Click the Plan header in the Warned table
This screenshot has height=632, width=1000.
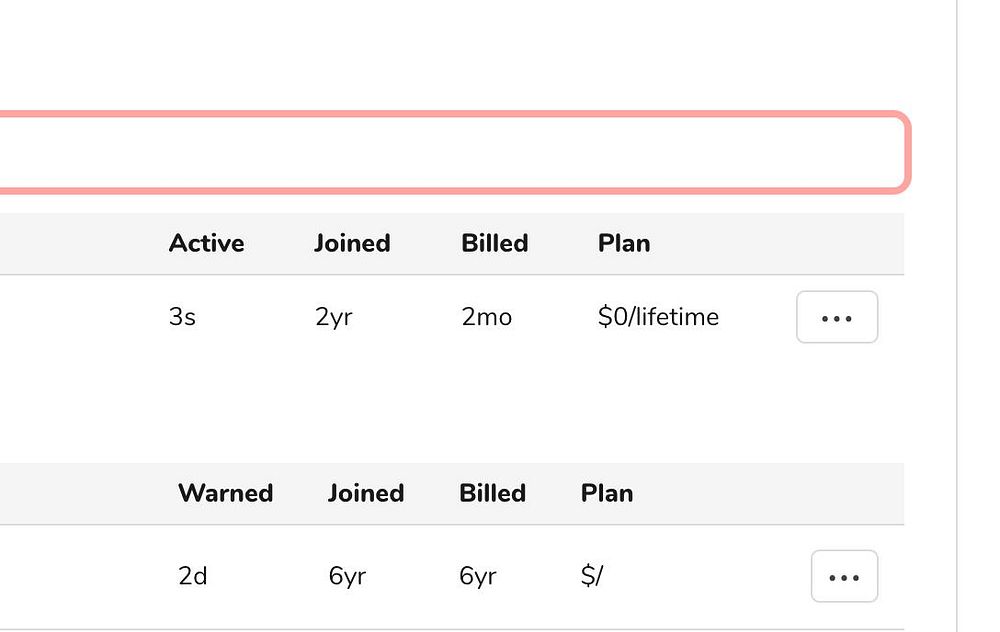pyautogui.click(x=607, y=493)
